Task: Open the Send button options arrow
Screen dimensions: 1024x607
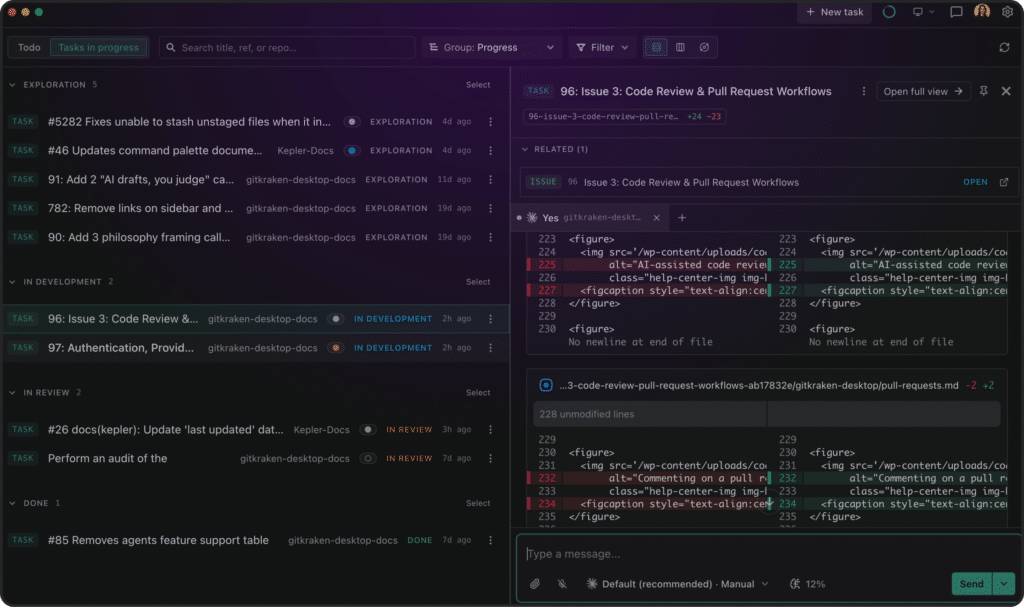Action: (1004, 583)
